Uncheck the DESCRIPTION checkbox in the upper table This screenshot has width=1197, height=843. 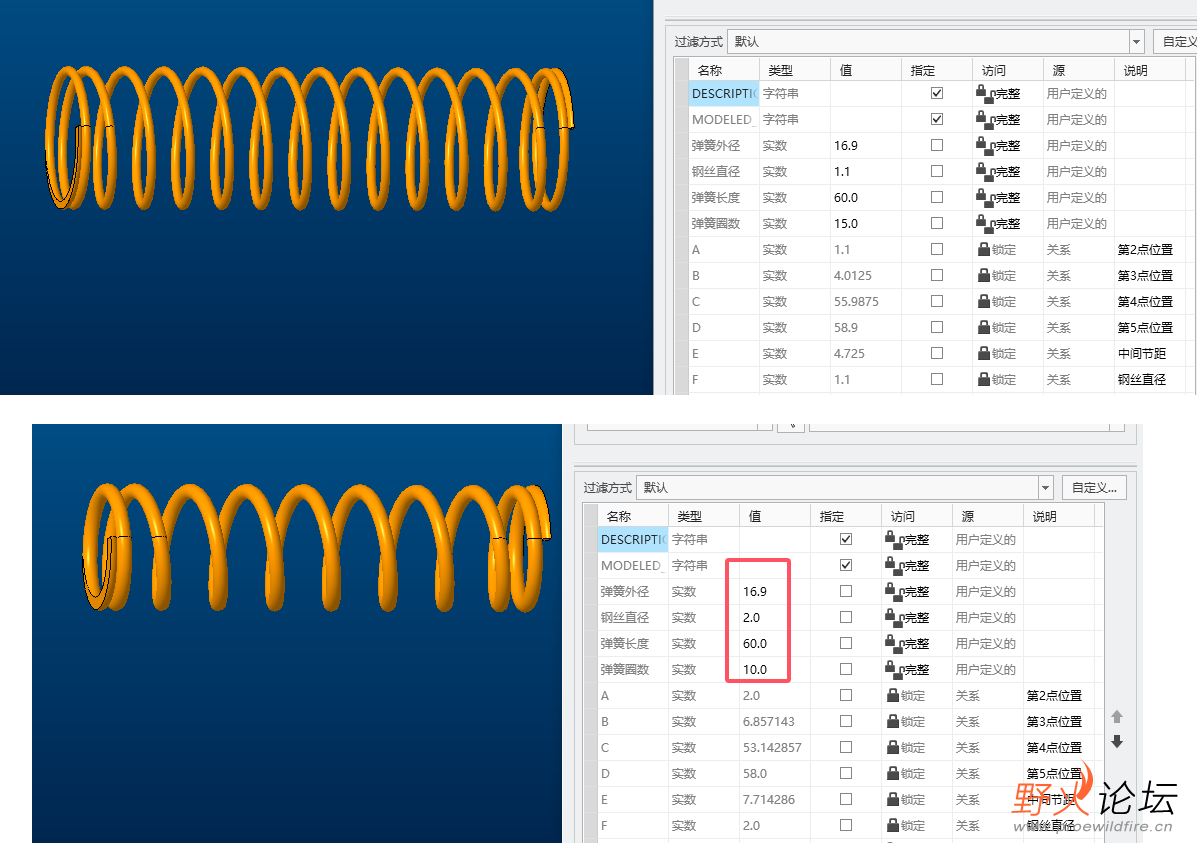point(937,93)
